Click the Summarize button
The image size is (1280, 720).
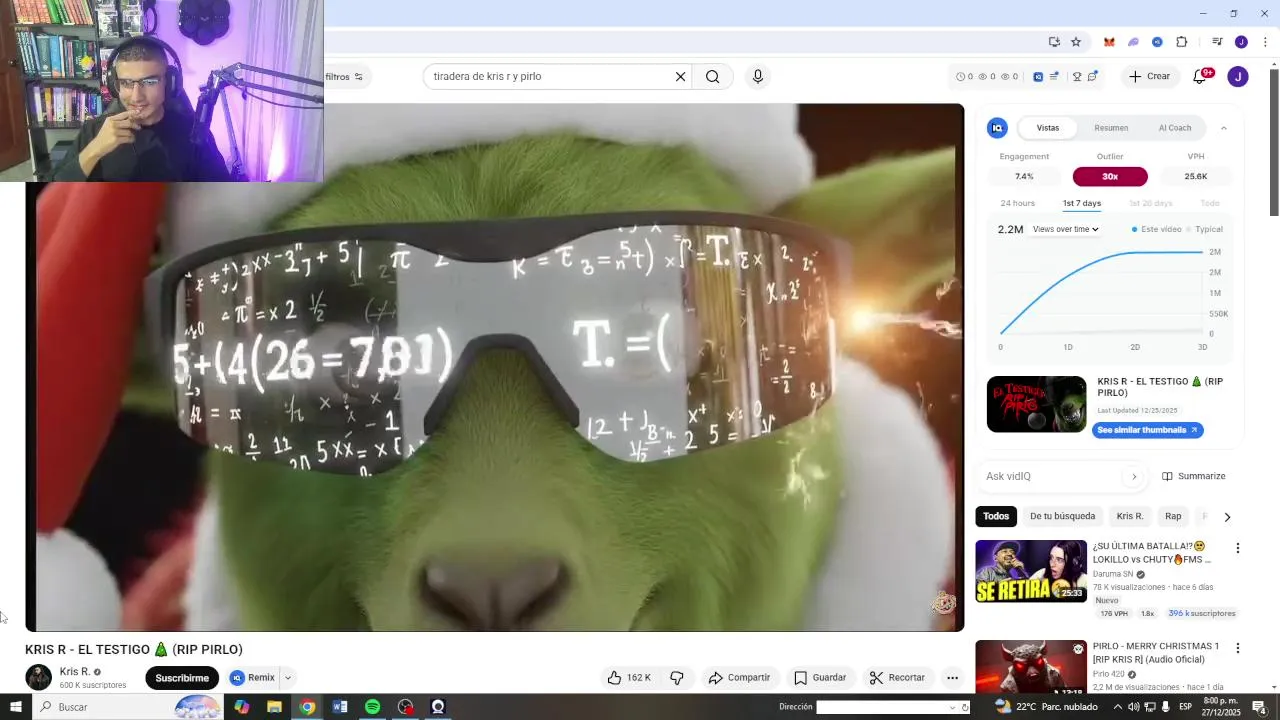(x=1193, y=476)
